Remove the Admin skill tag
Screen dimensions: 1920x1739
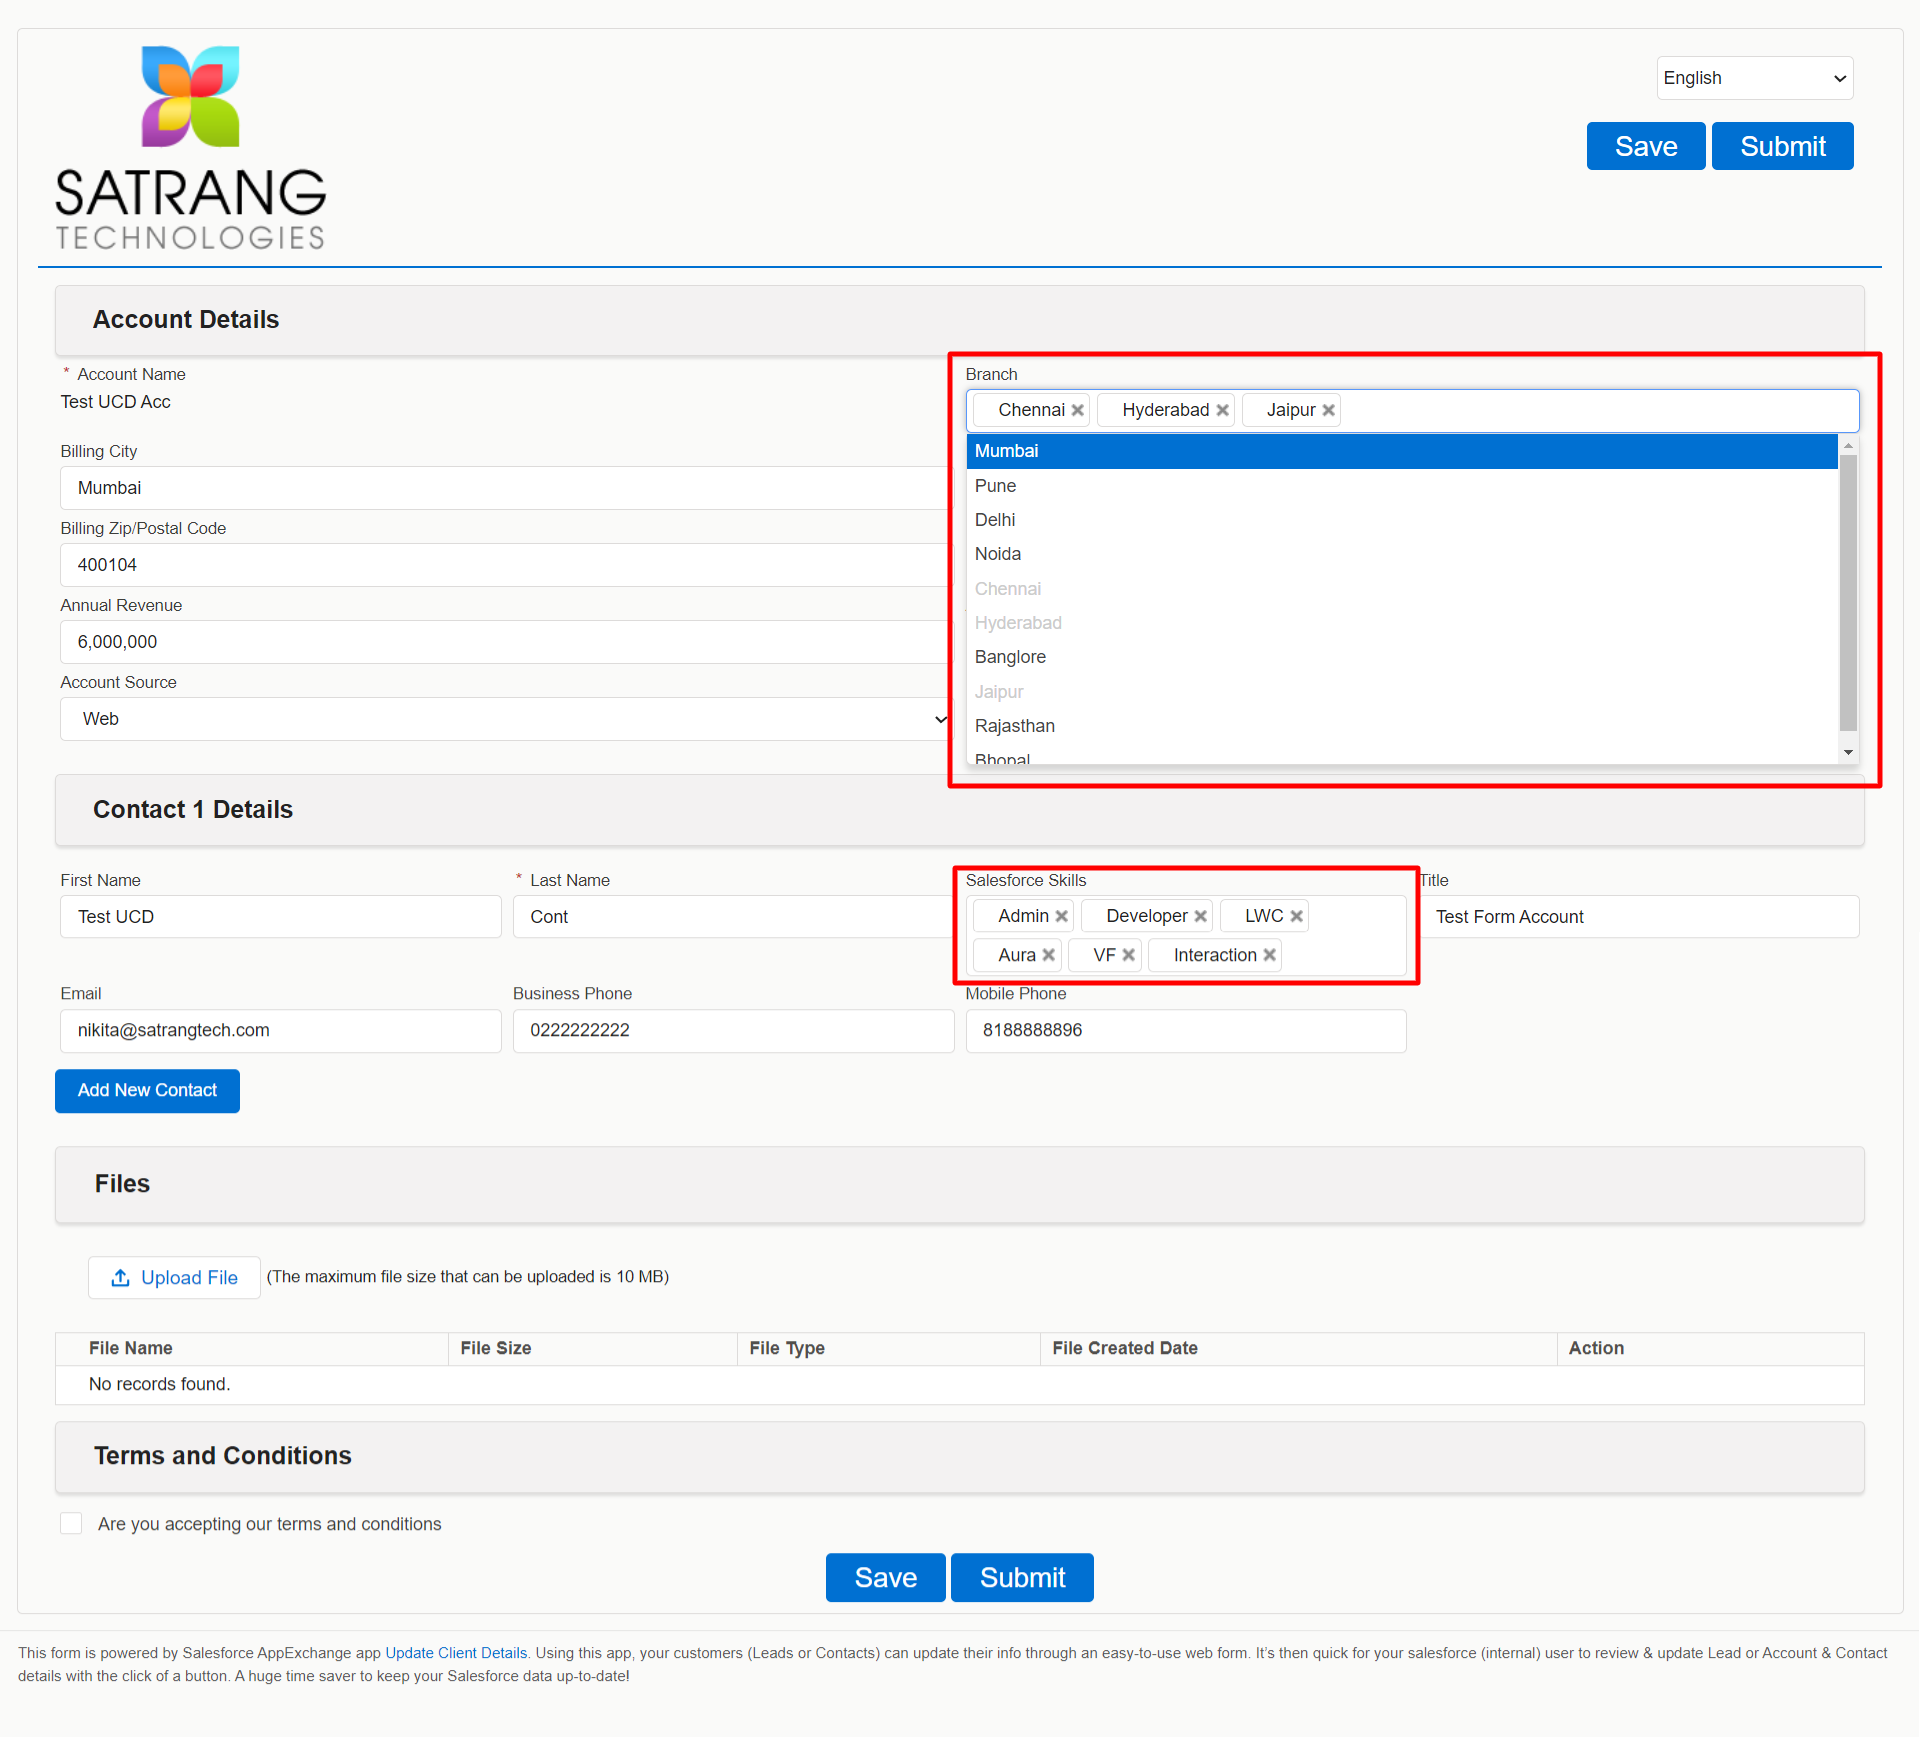pos(1061,916)
